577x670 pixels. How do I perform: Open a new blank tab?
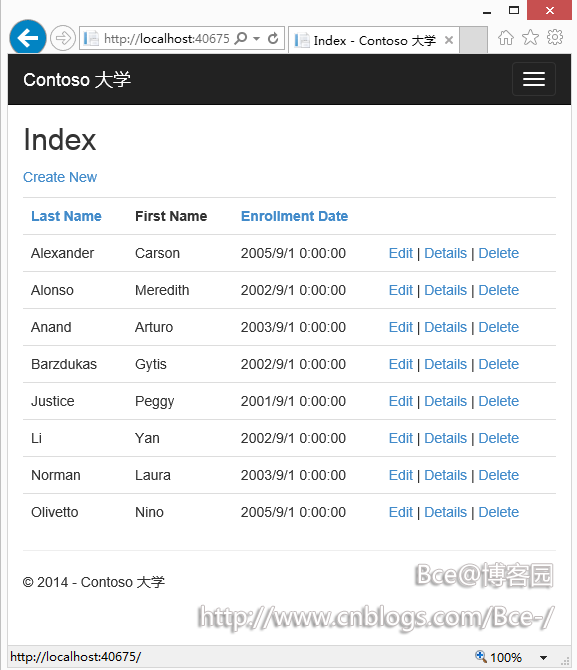(473, 40)
